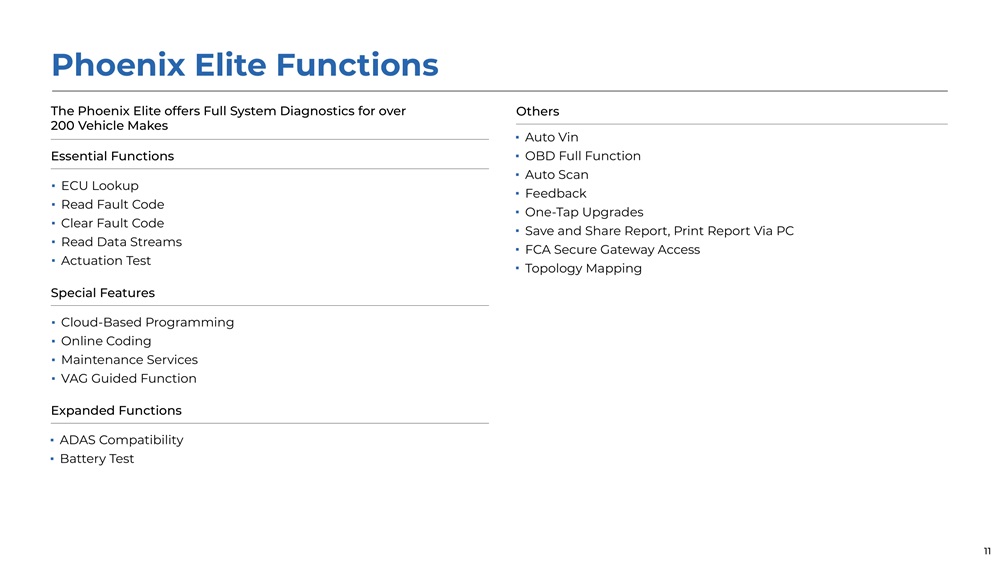Select Cloud-Based Programming entry
The width and height of the screenshot is (1000, 562).
(x=147, y=322)
